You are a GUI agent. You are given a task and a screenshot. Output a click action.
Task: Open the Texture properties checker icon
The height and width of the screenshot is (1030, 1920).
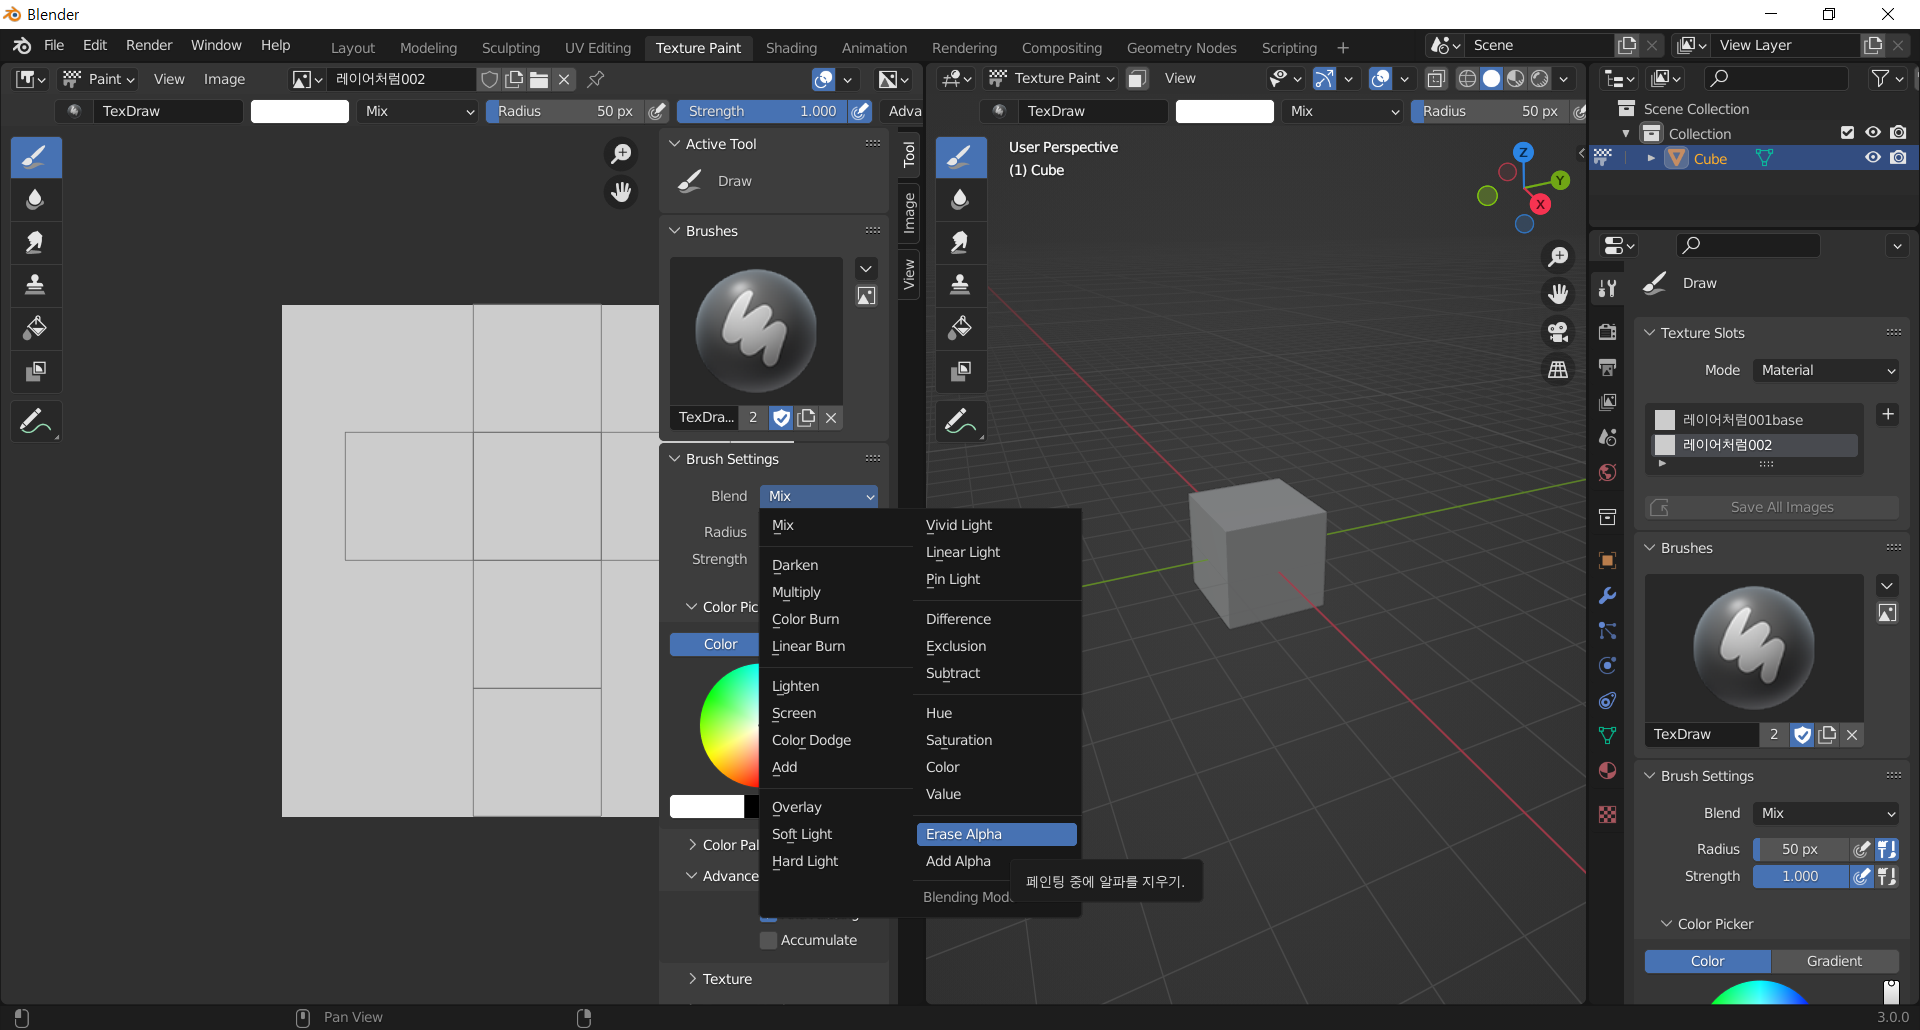pos(1607,814)
